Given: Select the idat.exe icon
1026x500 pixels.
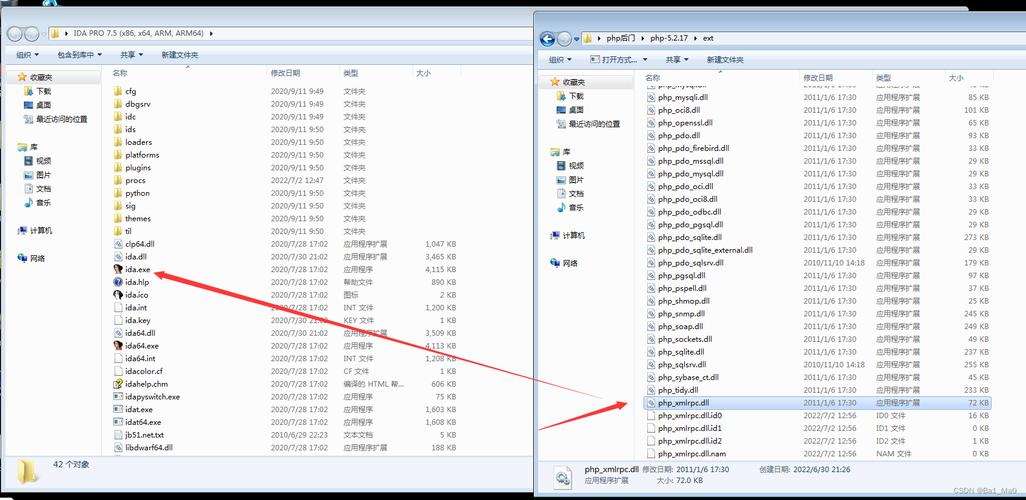Looking at the screenshot, I should pyautogui.click(x=118, y=410).
